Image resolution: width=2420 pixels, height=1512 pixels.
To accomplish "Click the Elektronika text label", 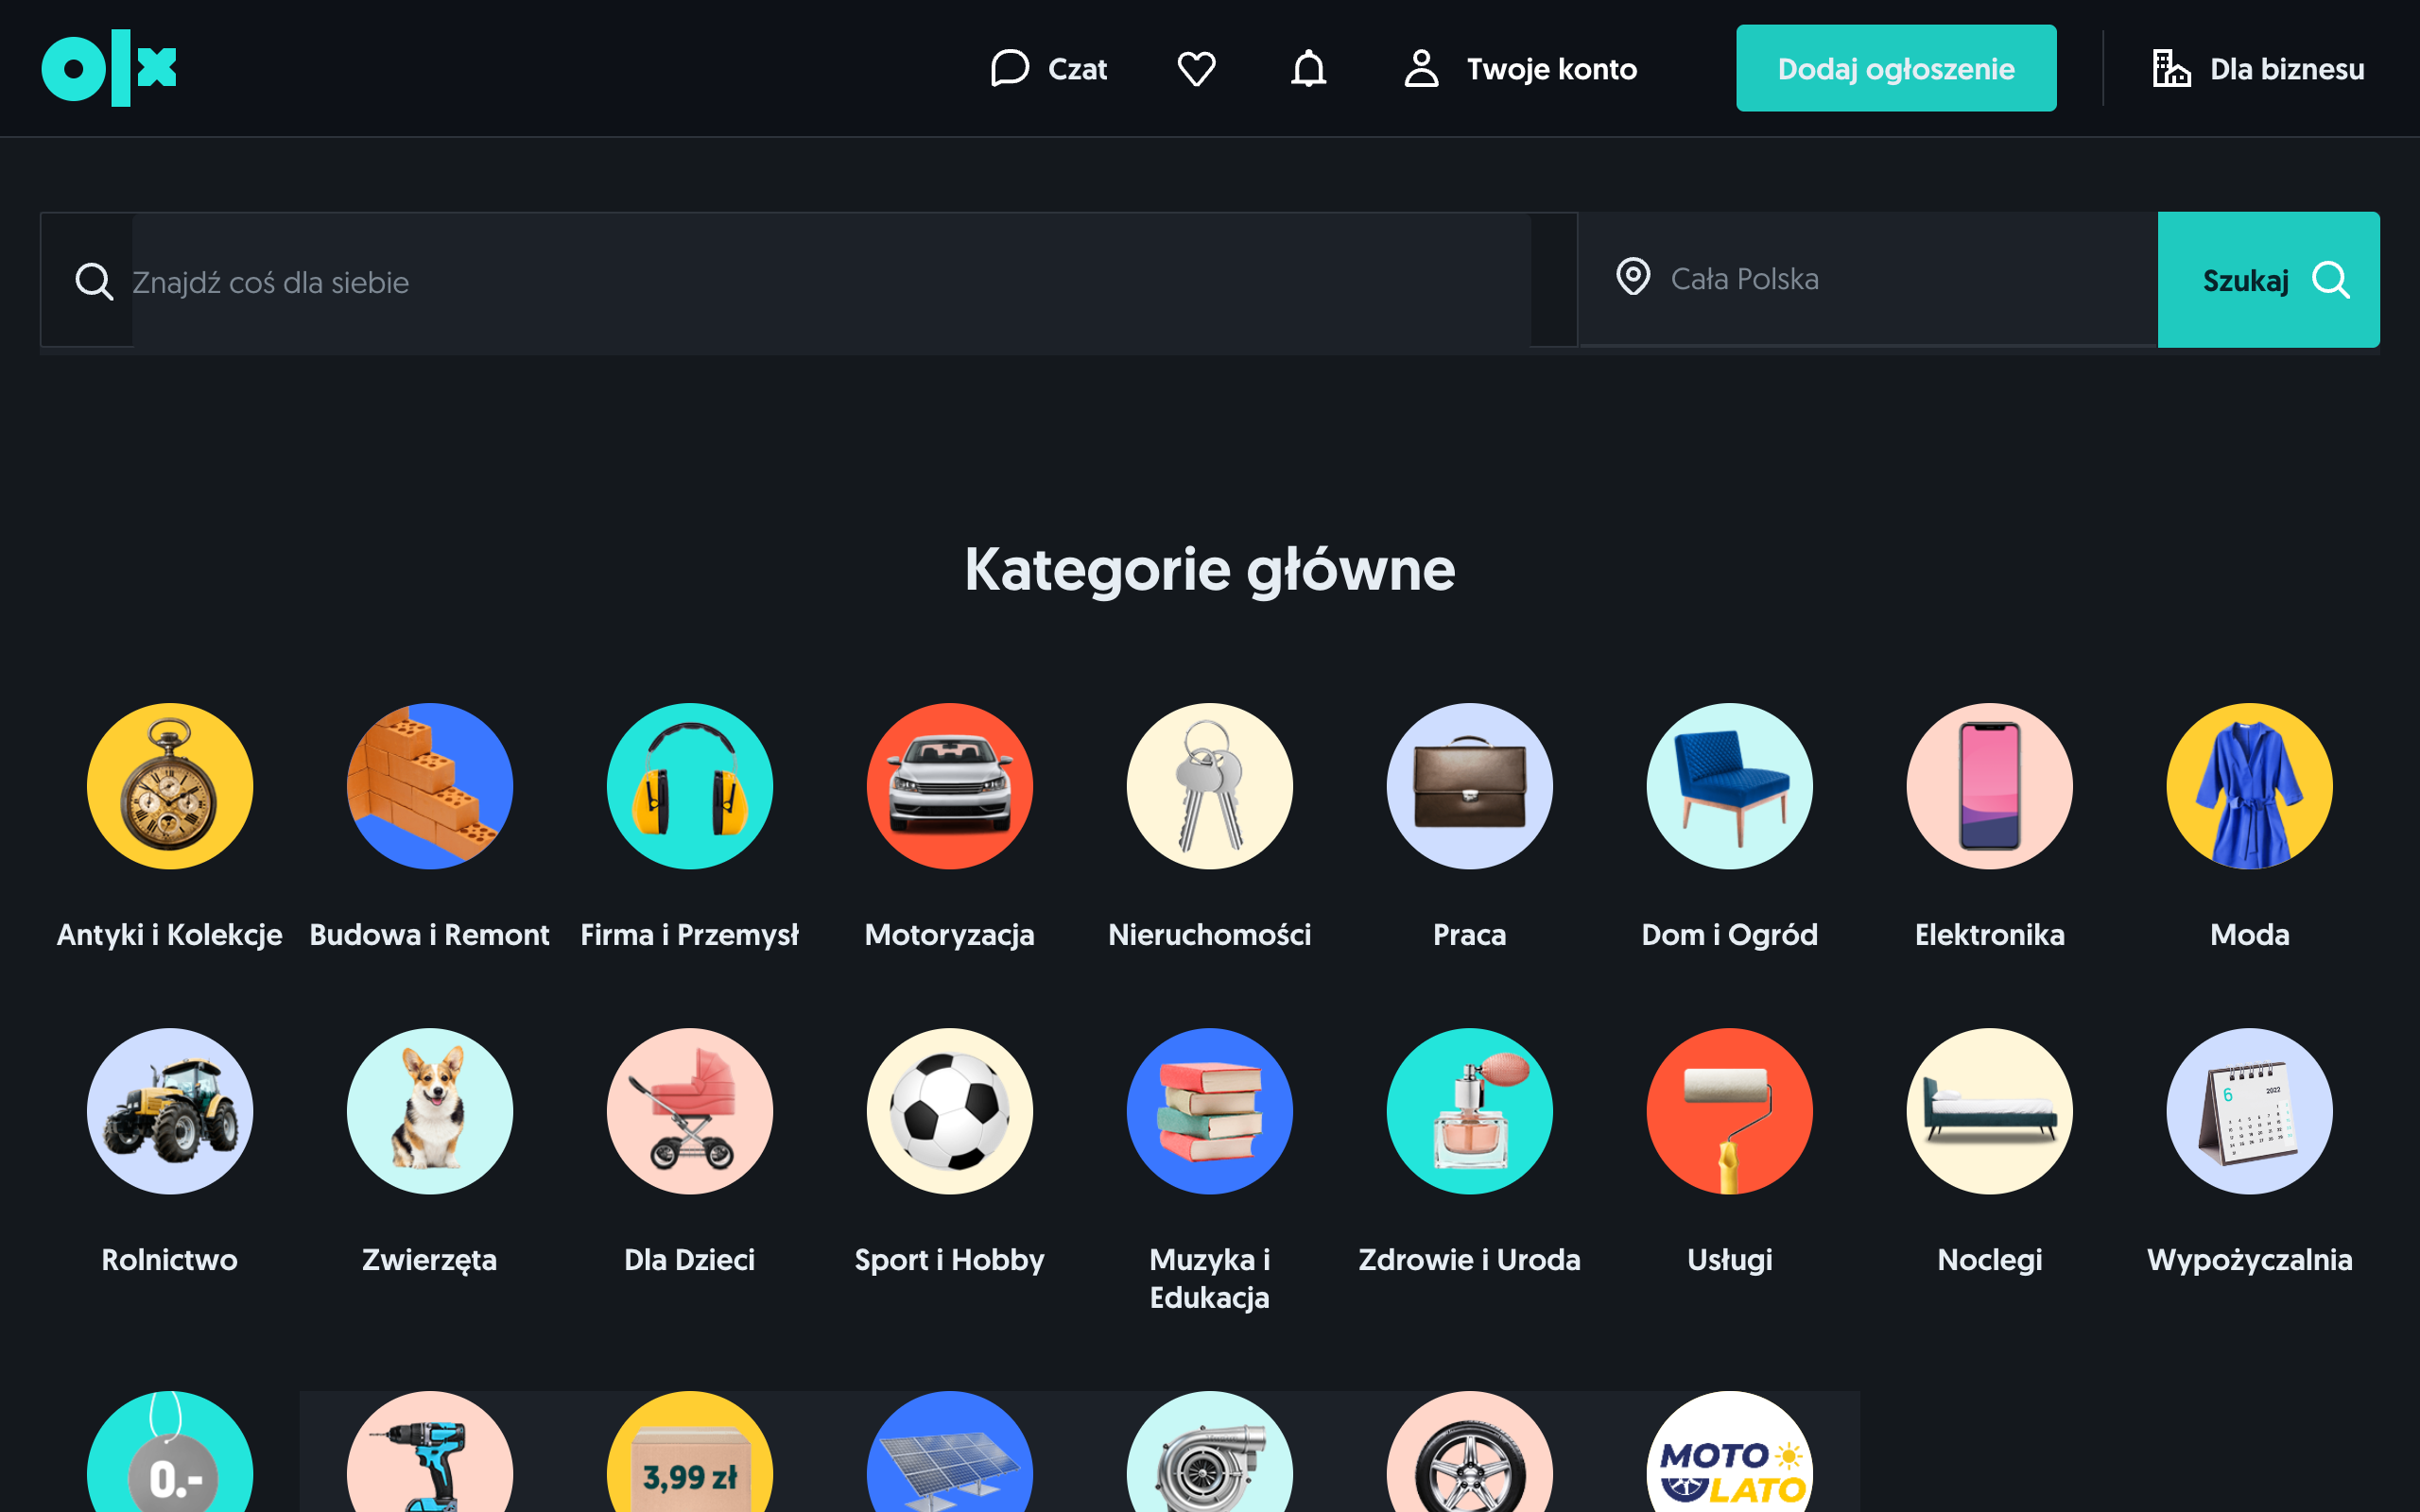I will [x=1990, y=935].
